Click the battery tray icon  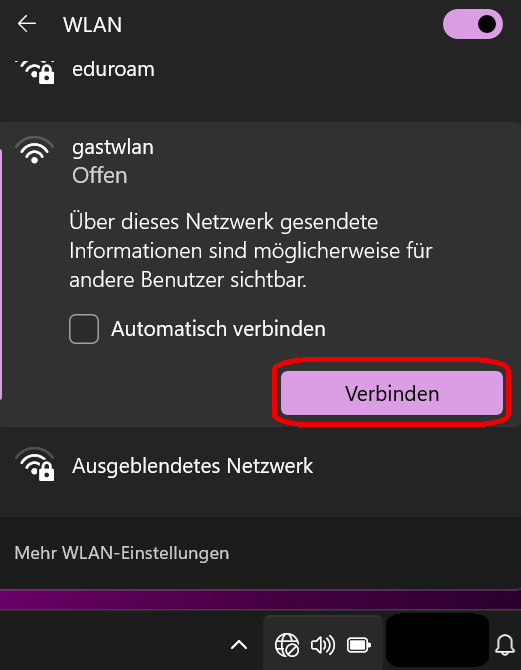[x=359, y=645]
